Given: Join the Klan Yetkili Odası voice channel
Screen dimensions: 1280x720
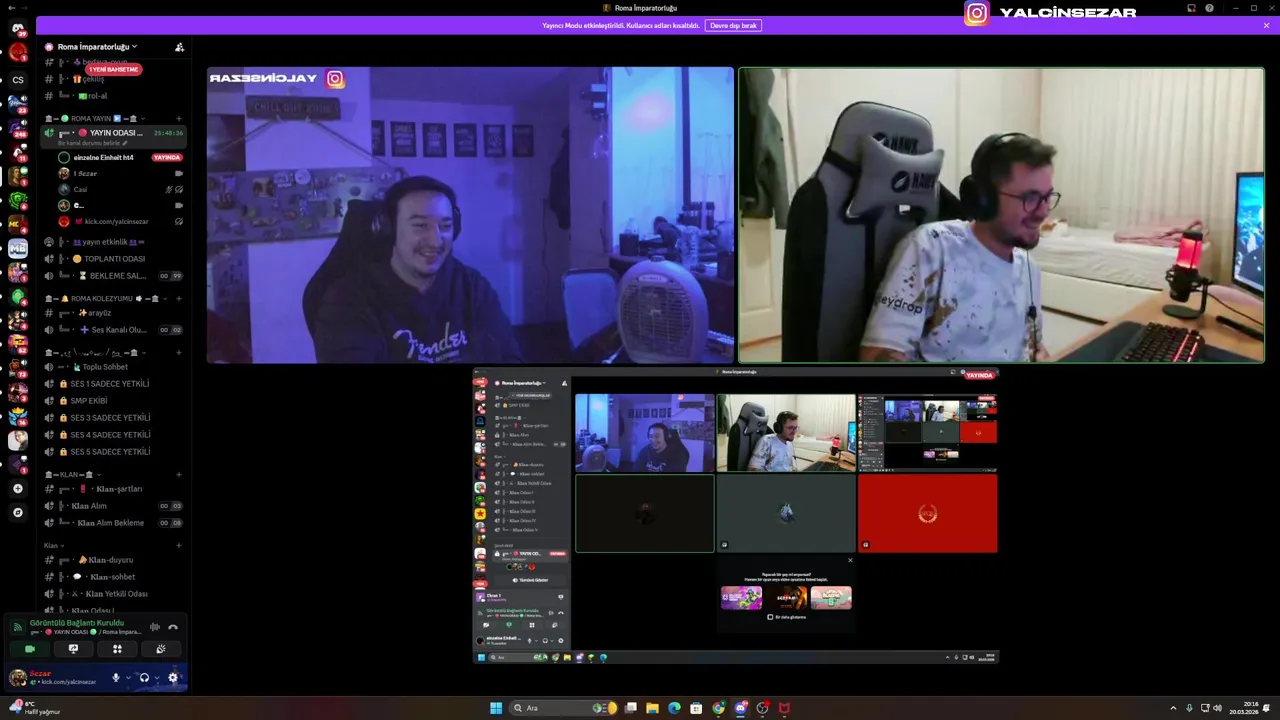Looking at the screenshot, I should [x=113, y=594].
